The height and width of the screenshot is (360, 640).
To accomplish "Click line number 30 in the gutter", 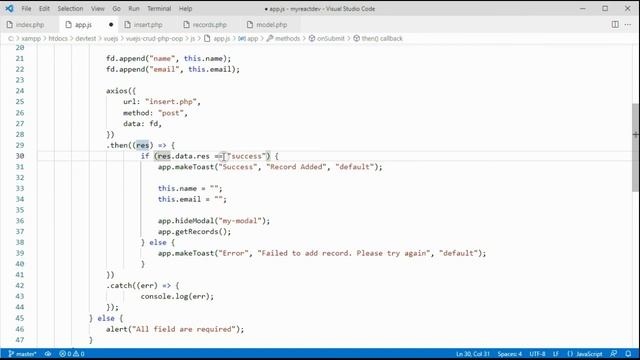I will 20,156.
